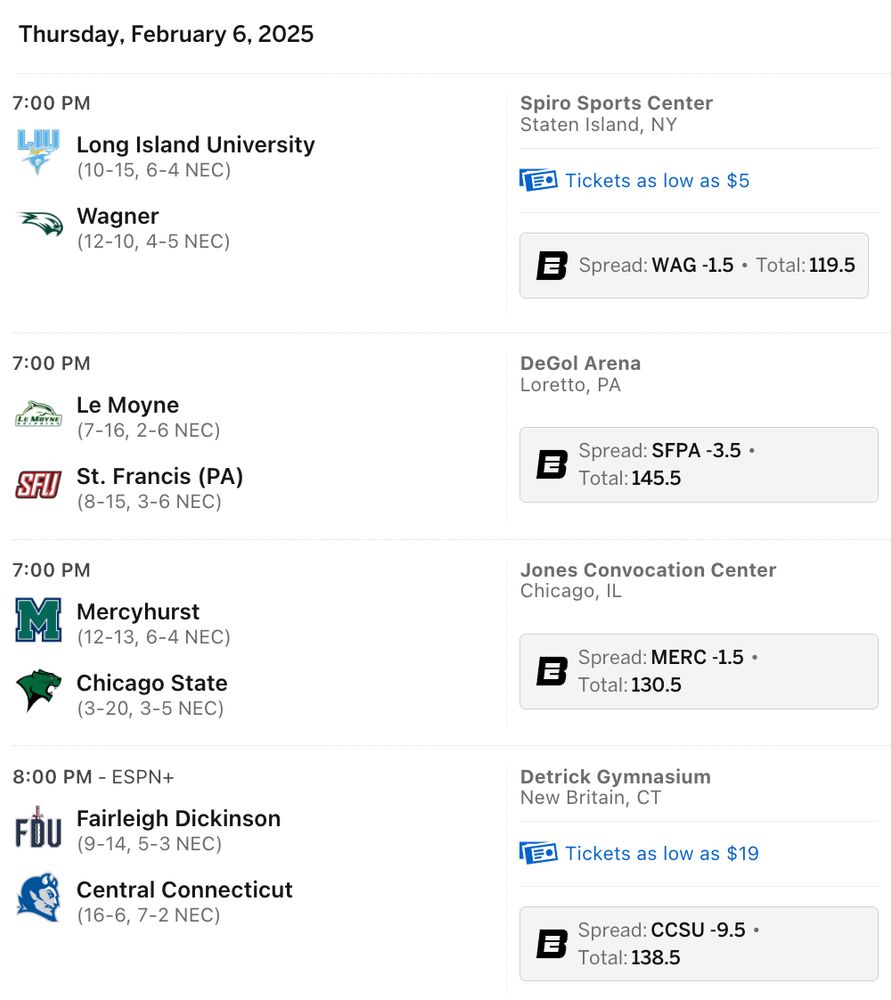The height and width of the screenshot is (1000, 891).
Task: Open the SFPA -3.5 spread betting box
Action: [698, 465]
